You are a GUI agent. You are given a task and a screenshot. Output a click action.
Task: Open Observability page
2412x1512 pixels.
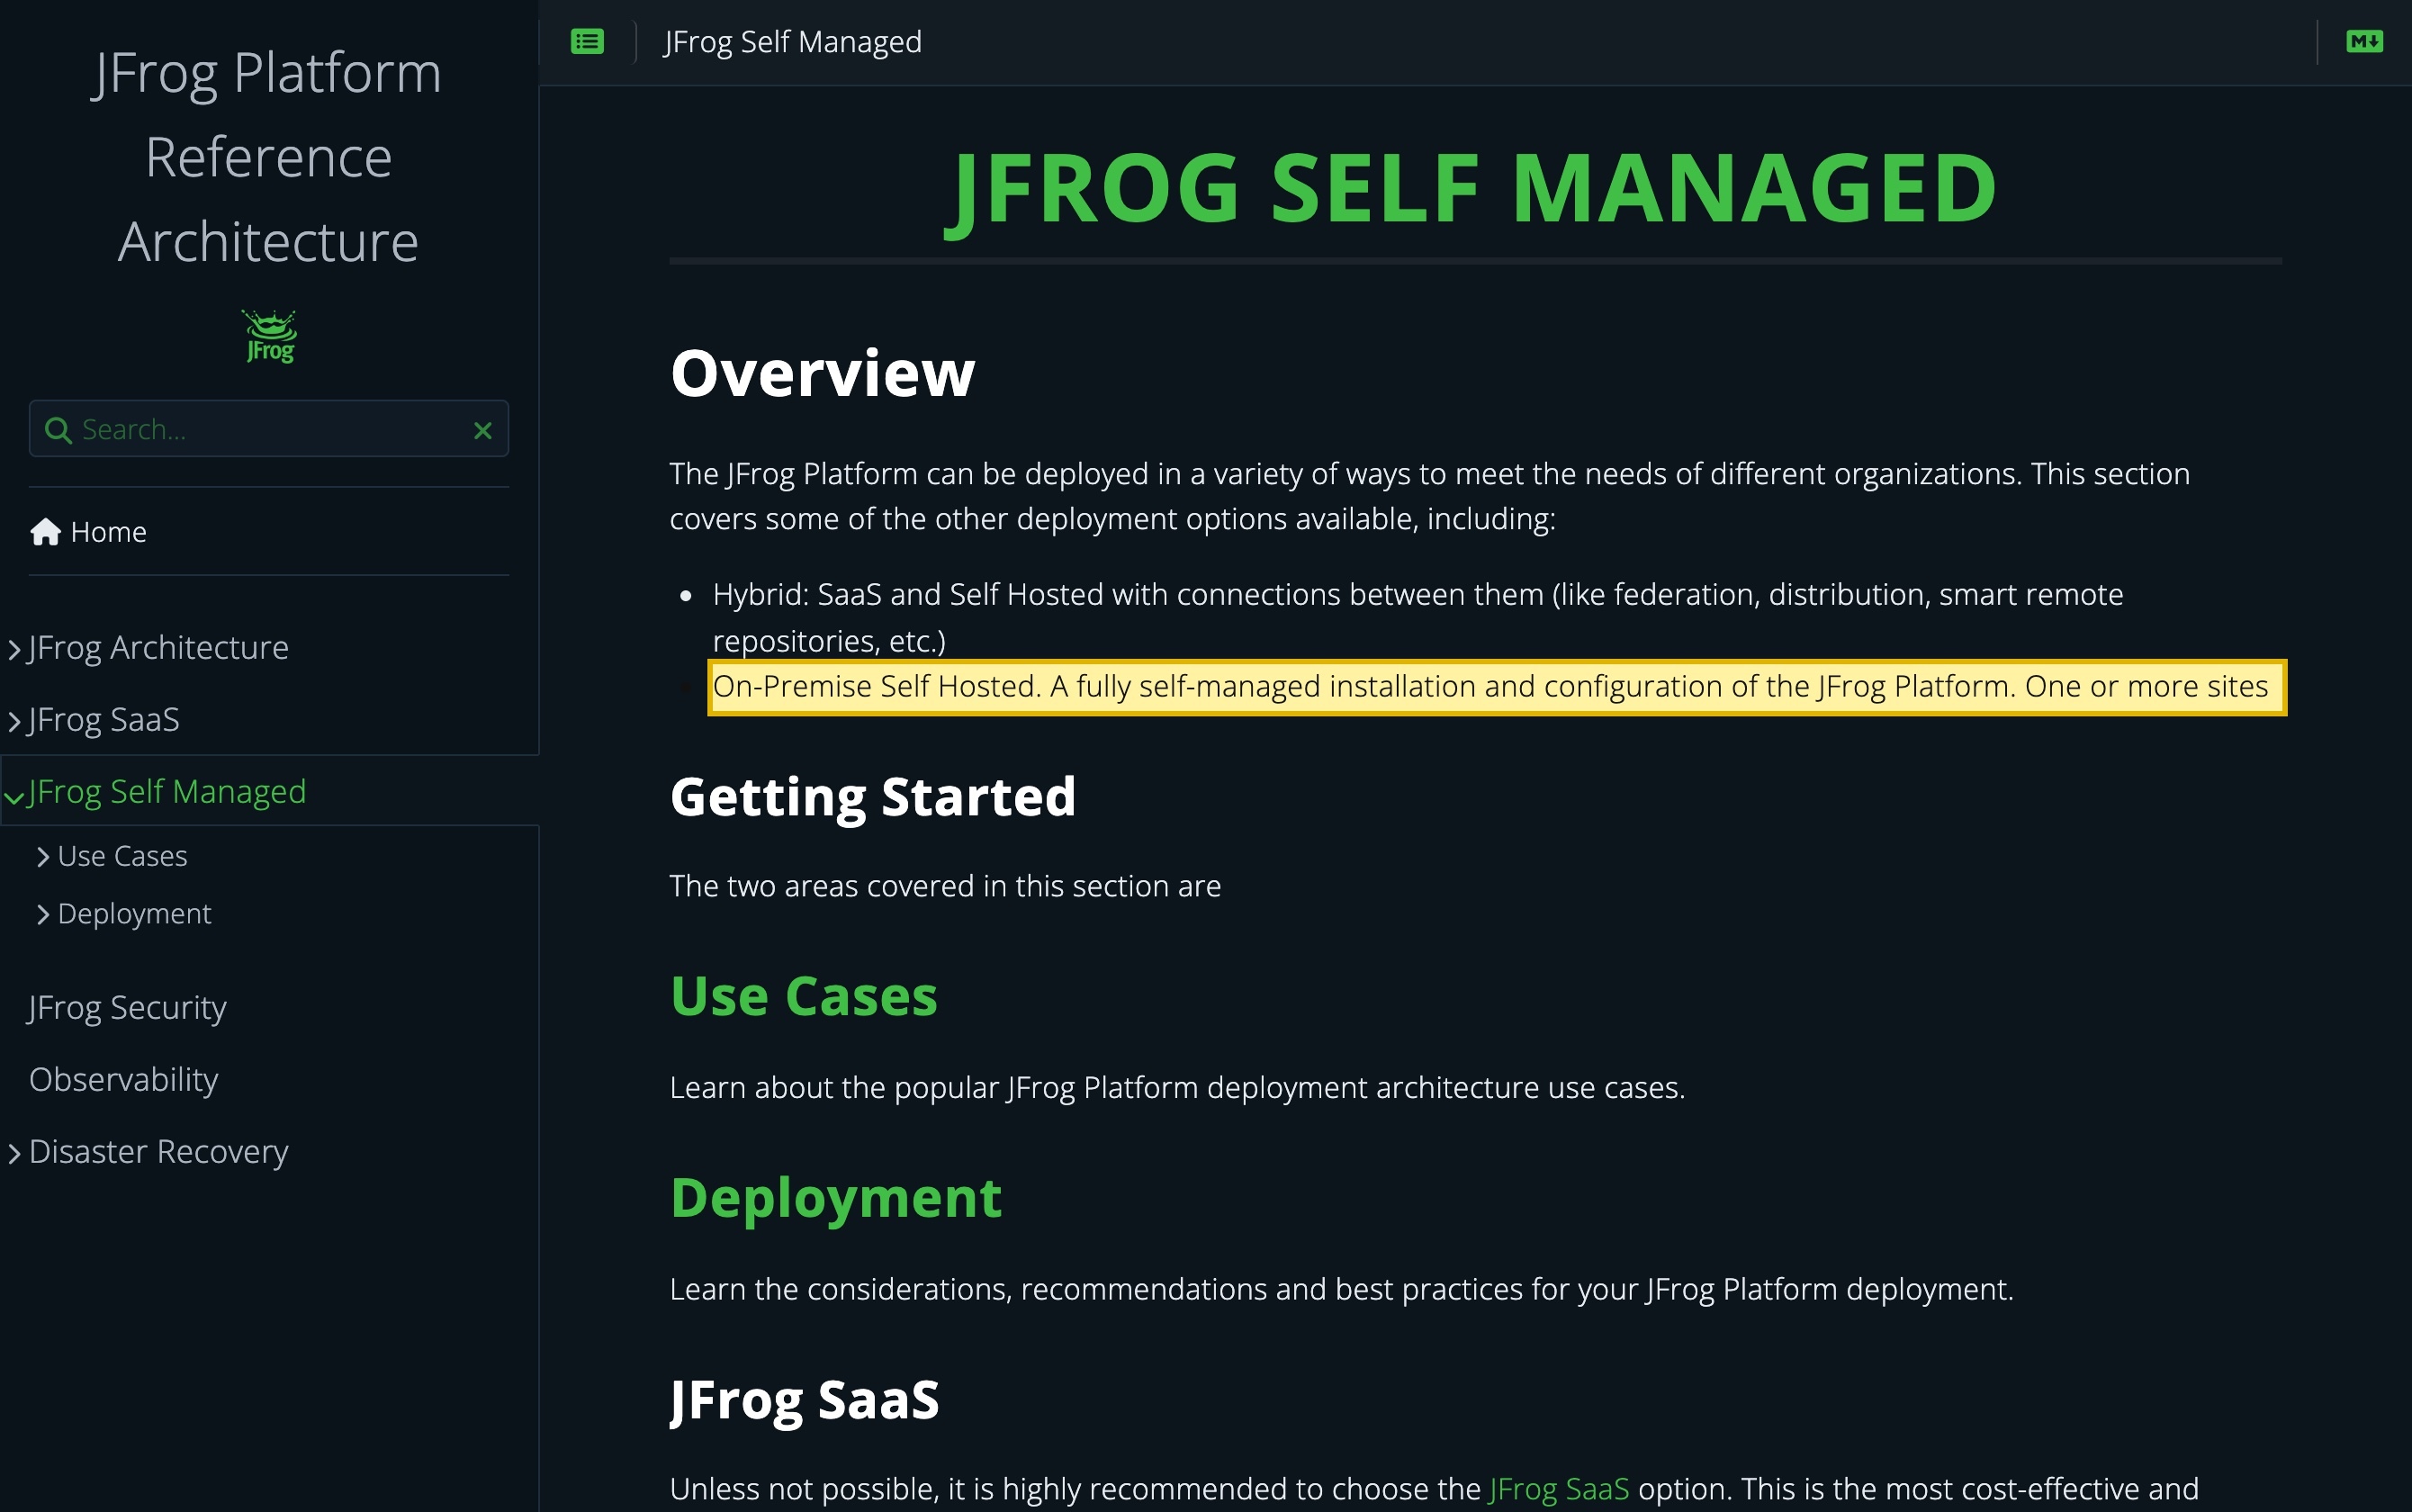(x=124, y=1080)
